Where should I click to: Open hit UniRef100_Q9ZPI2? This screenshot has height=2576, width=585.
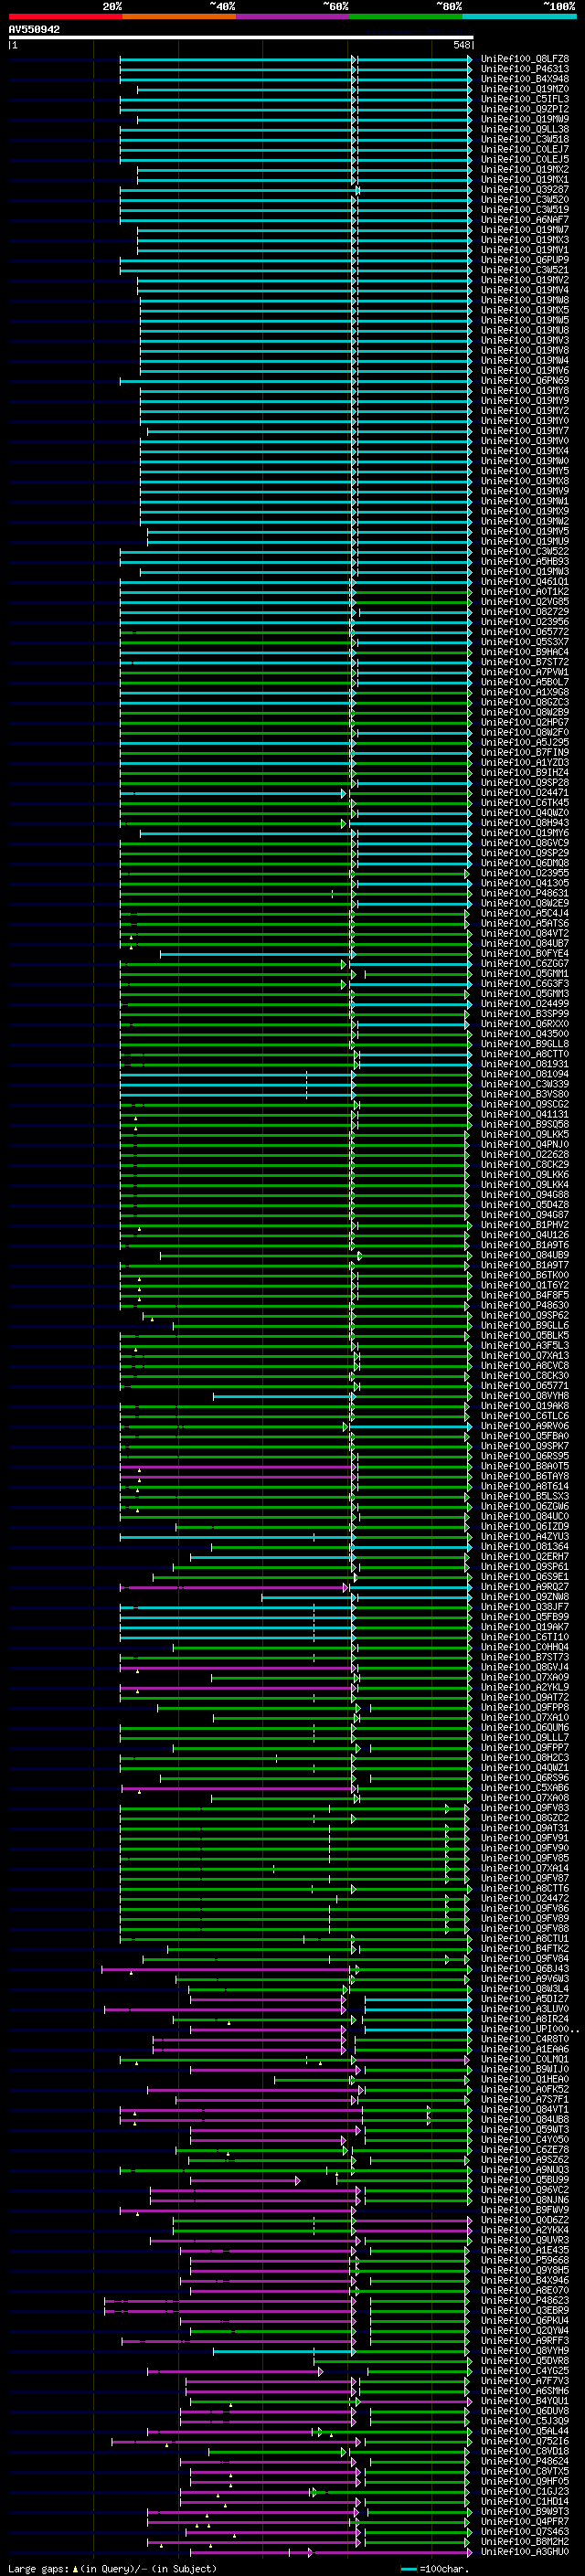click(524, 109)
